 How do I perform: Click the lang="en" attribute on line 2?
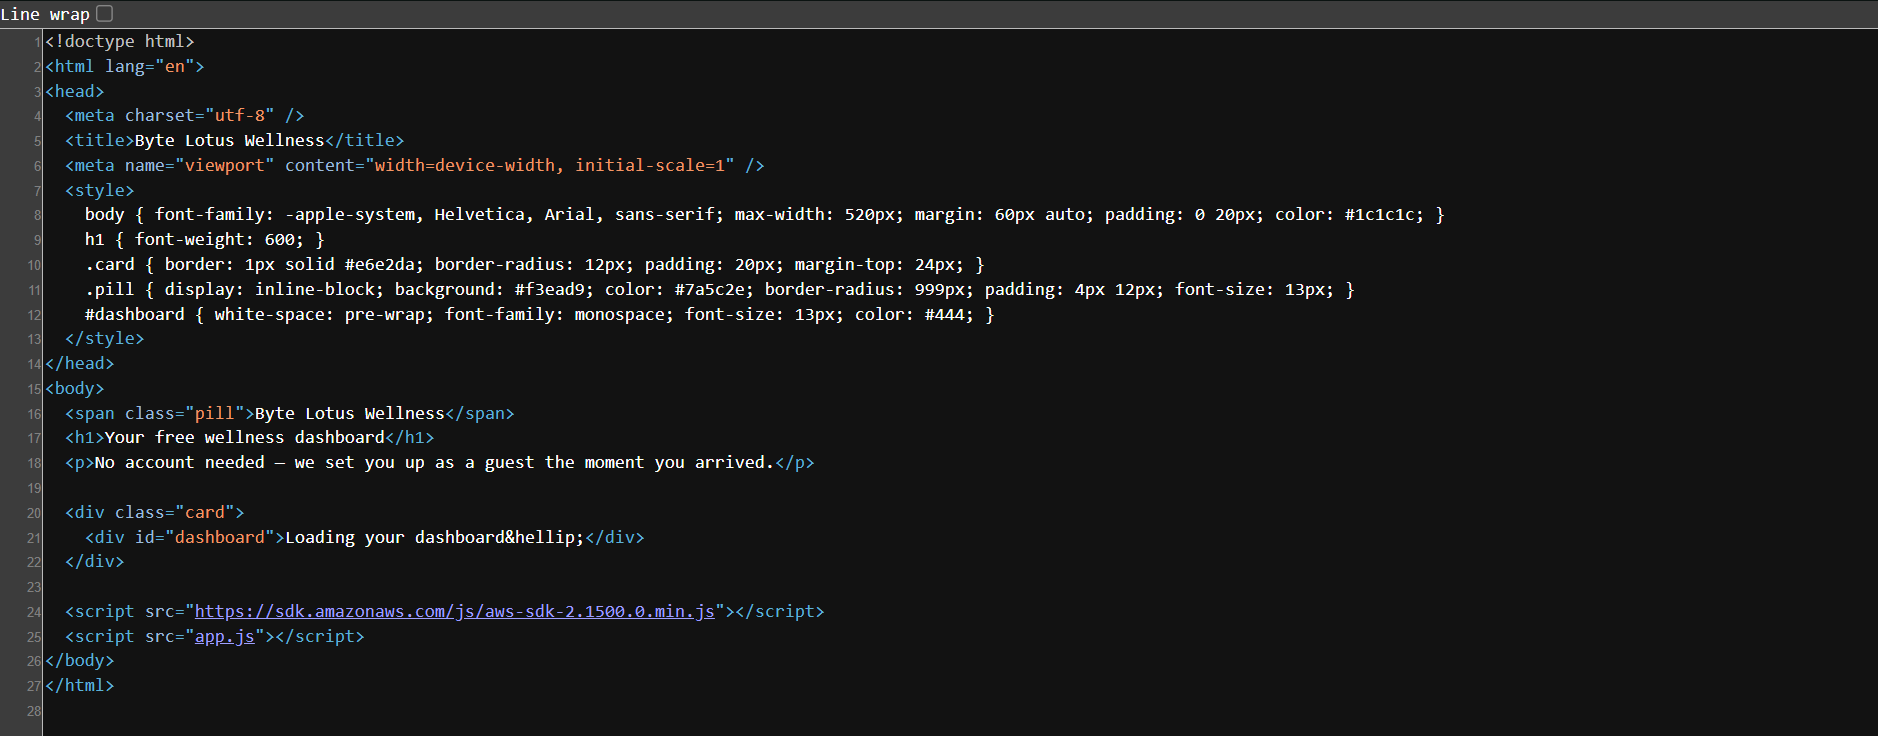(x=150, y=66)
